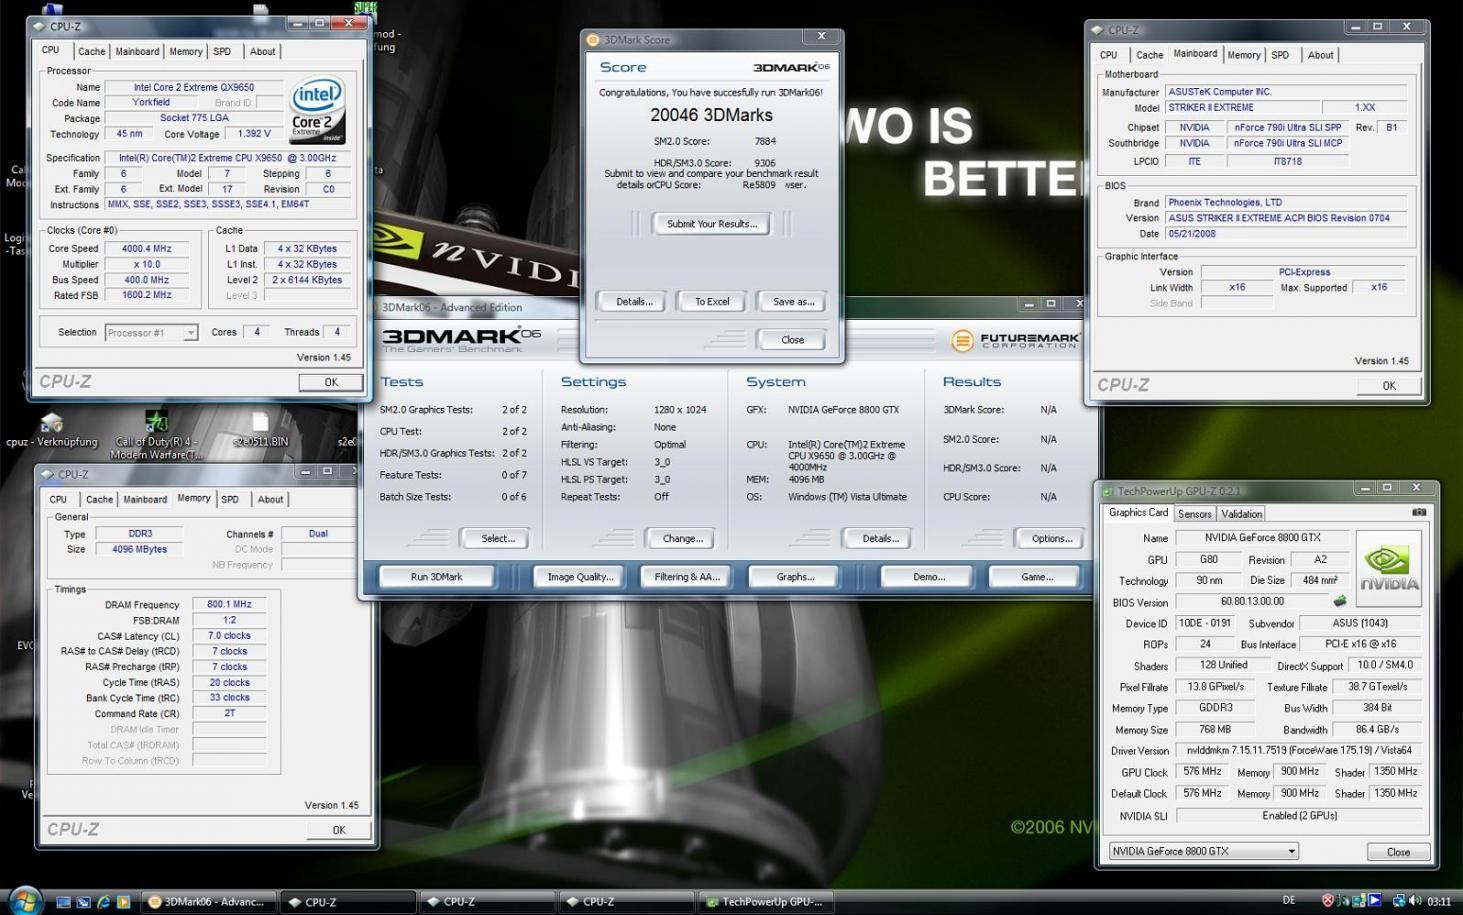Click OK in the CPU-Z CPU window

coord(331,382)
